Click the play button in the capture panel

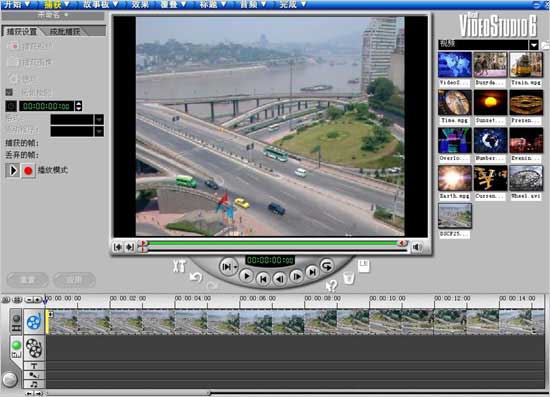click(13, 171)
